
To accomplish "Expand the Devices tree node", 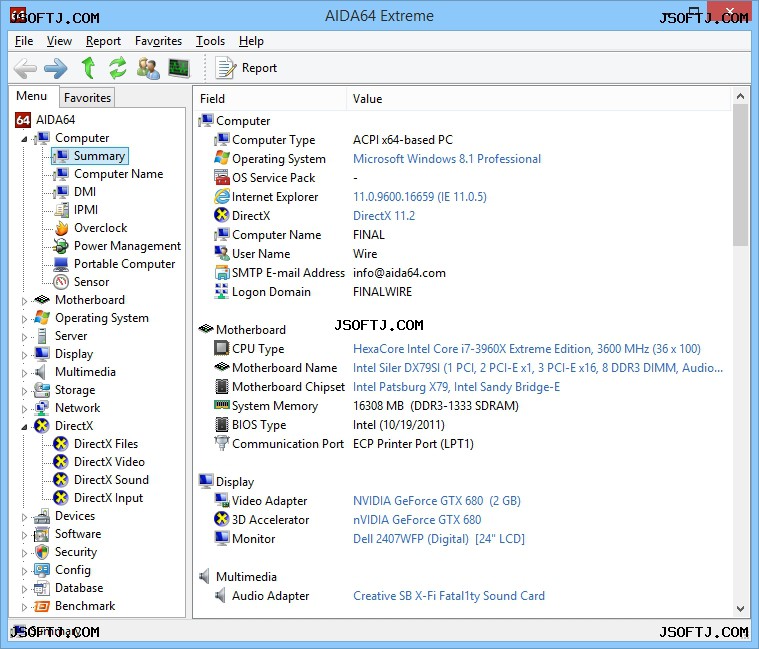I will [24, 517].
